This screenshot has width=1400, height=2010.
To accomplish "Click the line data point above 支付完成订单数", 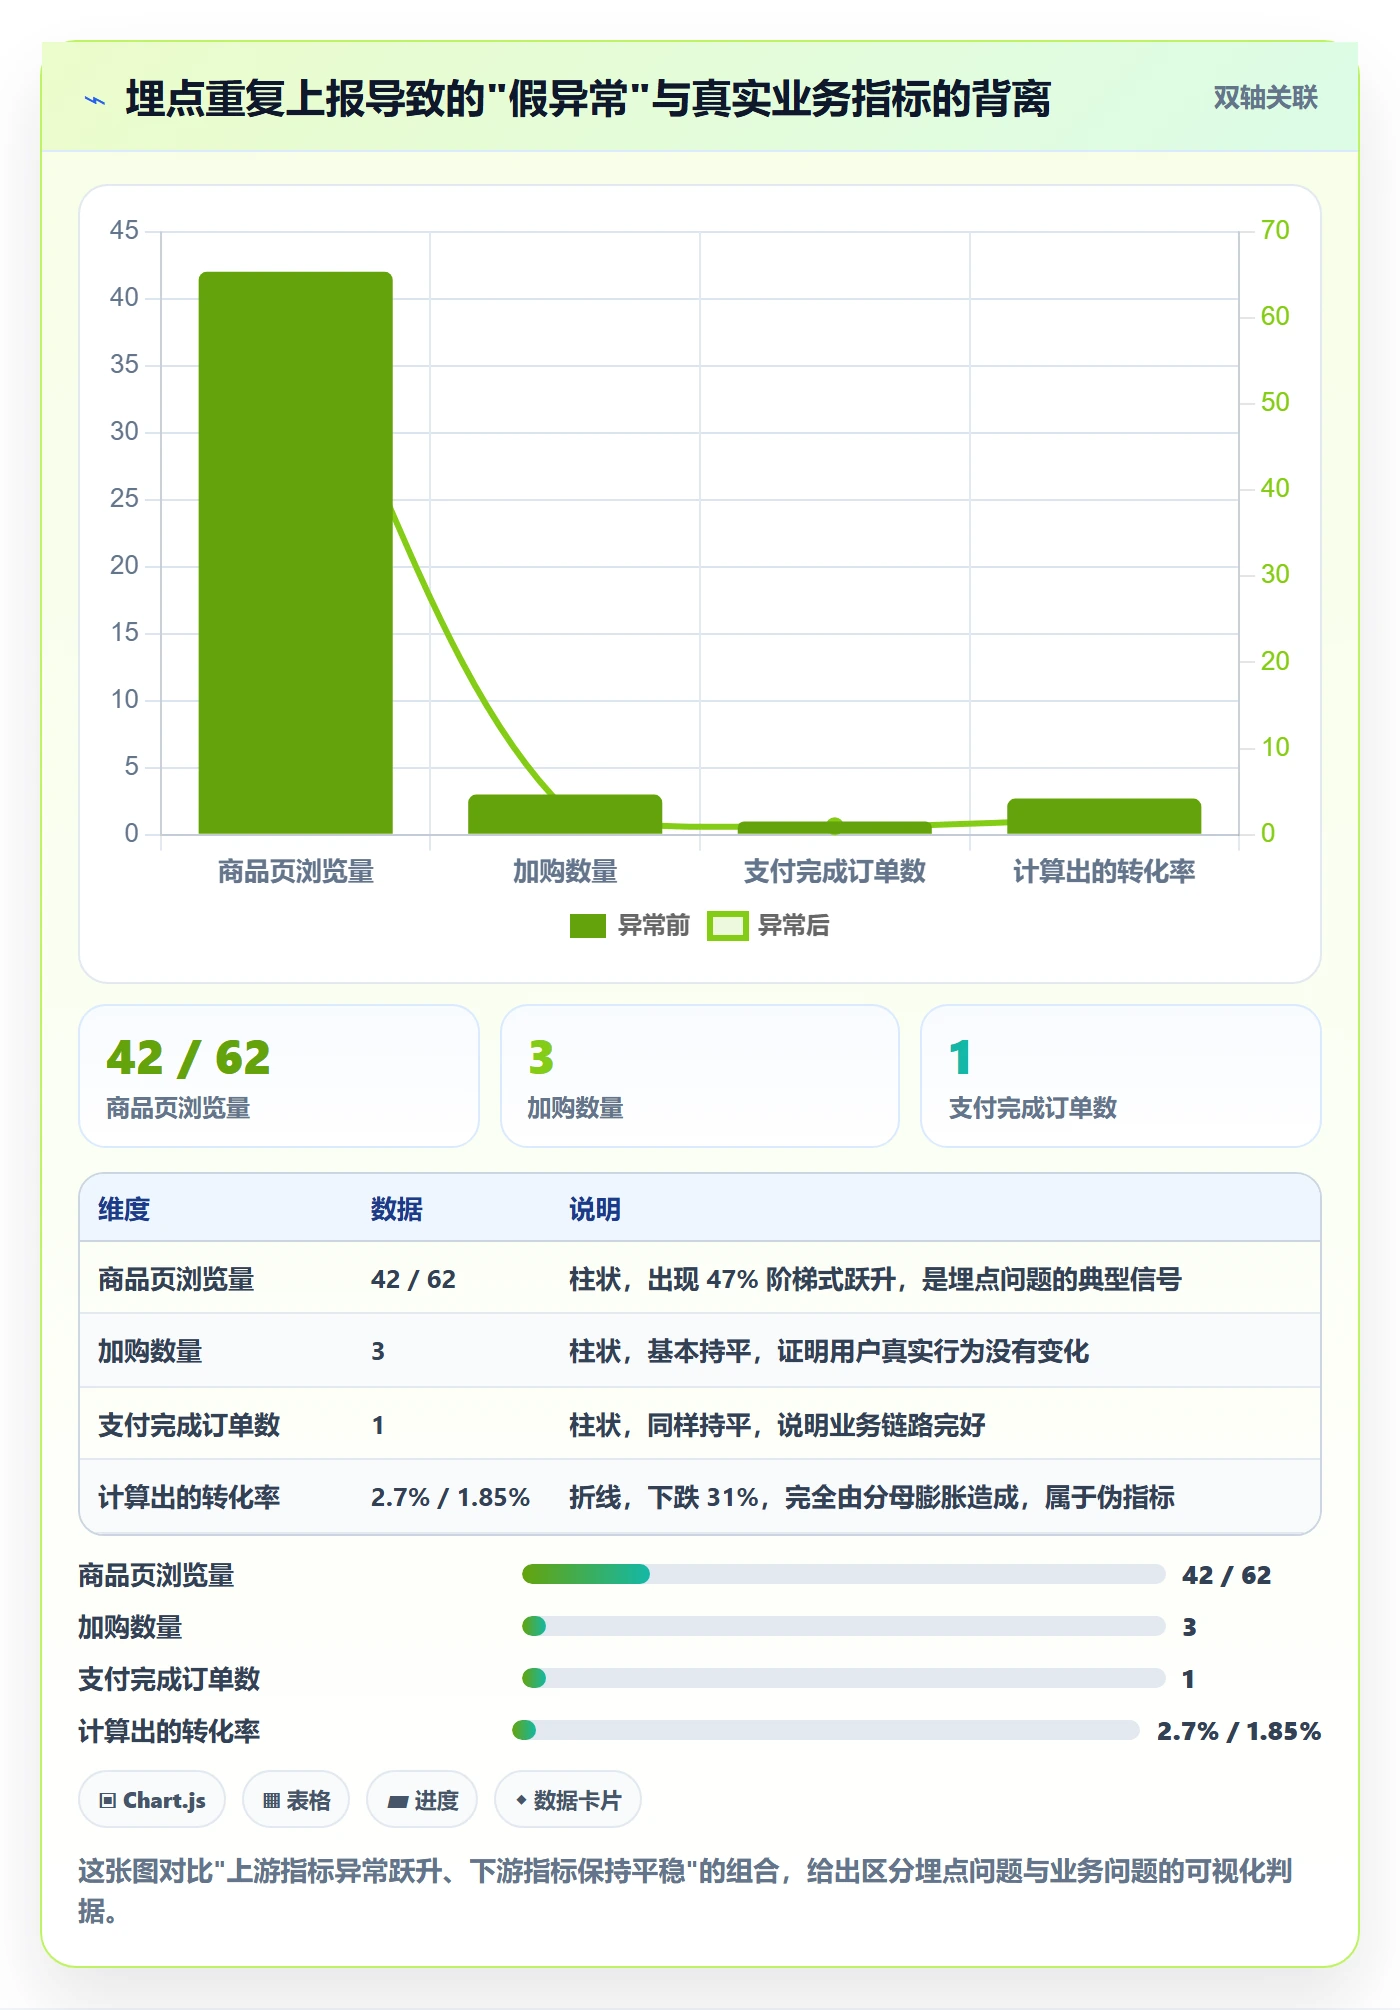I will pyautogui.click(x=835, y=826).
